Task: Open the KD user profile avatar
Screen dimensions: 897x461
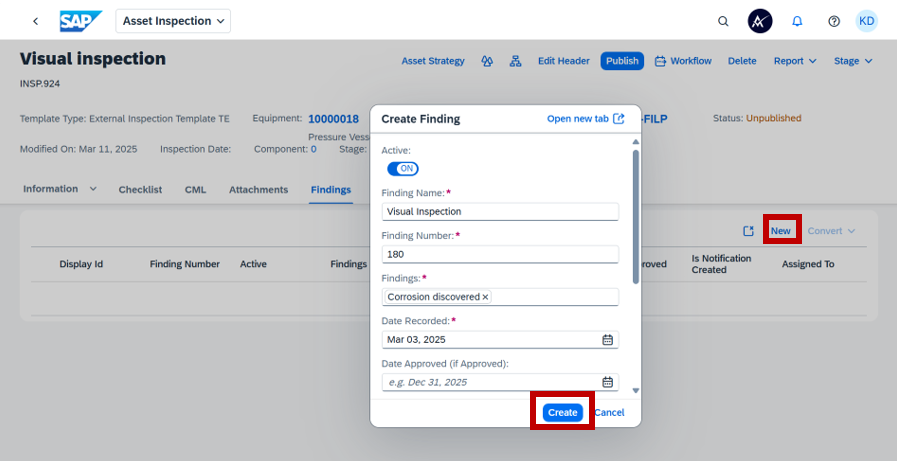Action: coord(867,21)
